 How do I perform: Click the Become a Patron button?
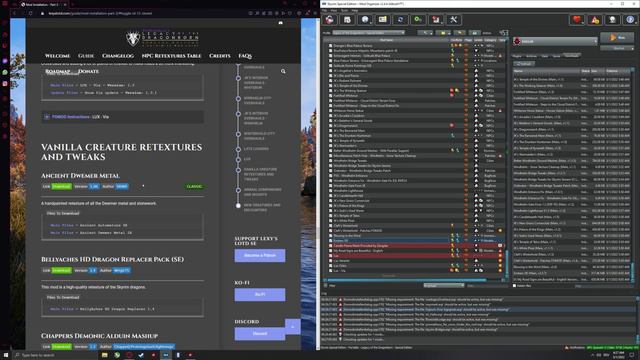tap(260, 256)
